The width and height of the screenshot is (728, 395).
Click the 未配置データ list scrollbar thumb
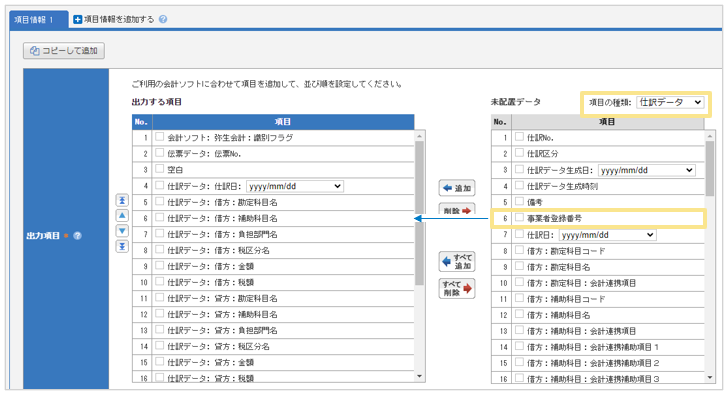(710, 168)
